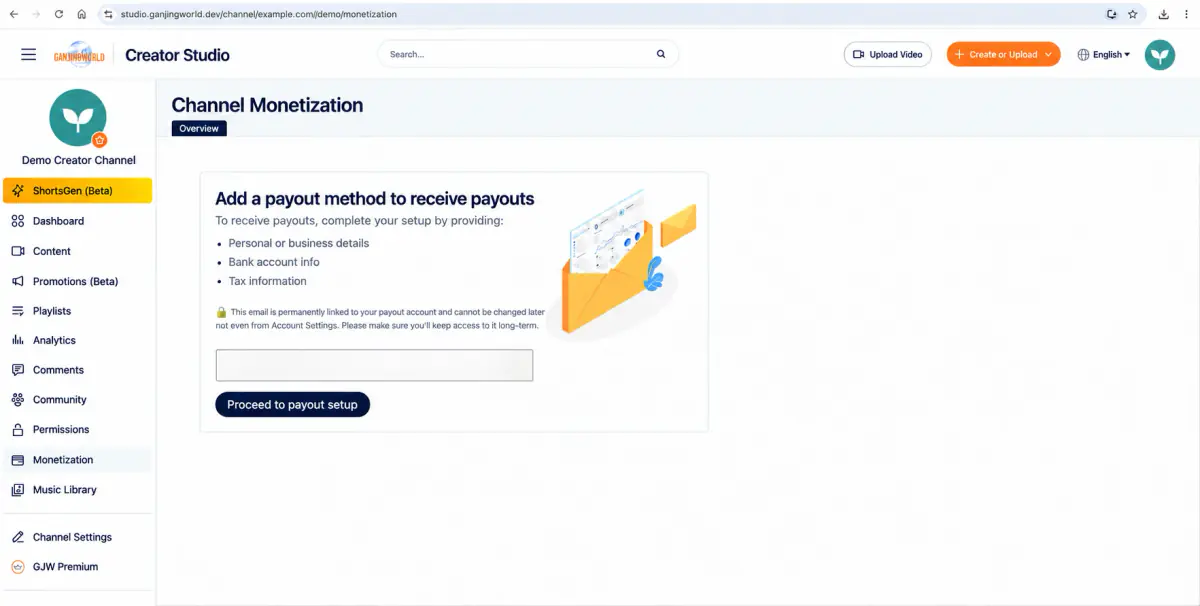
Task: Click the browser address bar URL
Action: pyautogui.click(x=258, y=15)
